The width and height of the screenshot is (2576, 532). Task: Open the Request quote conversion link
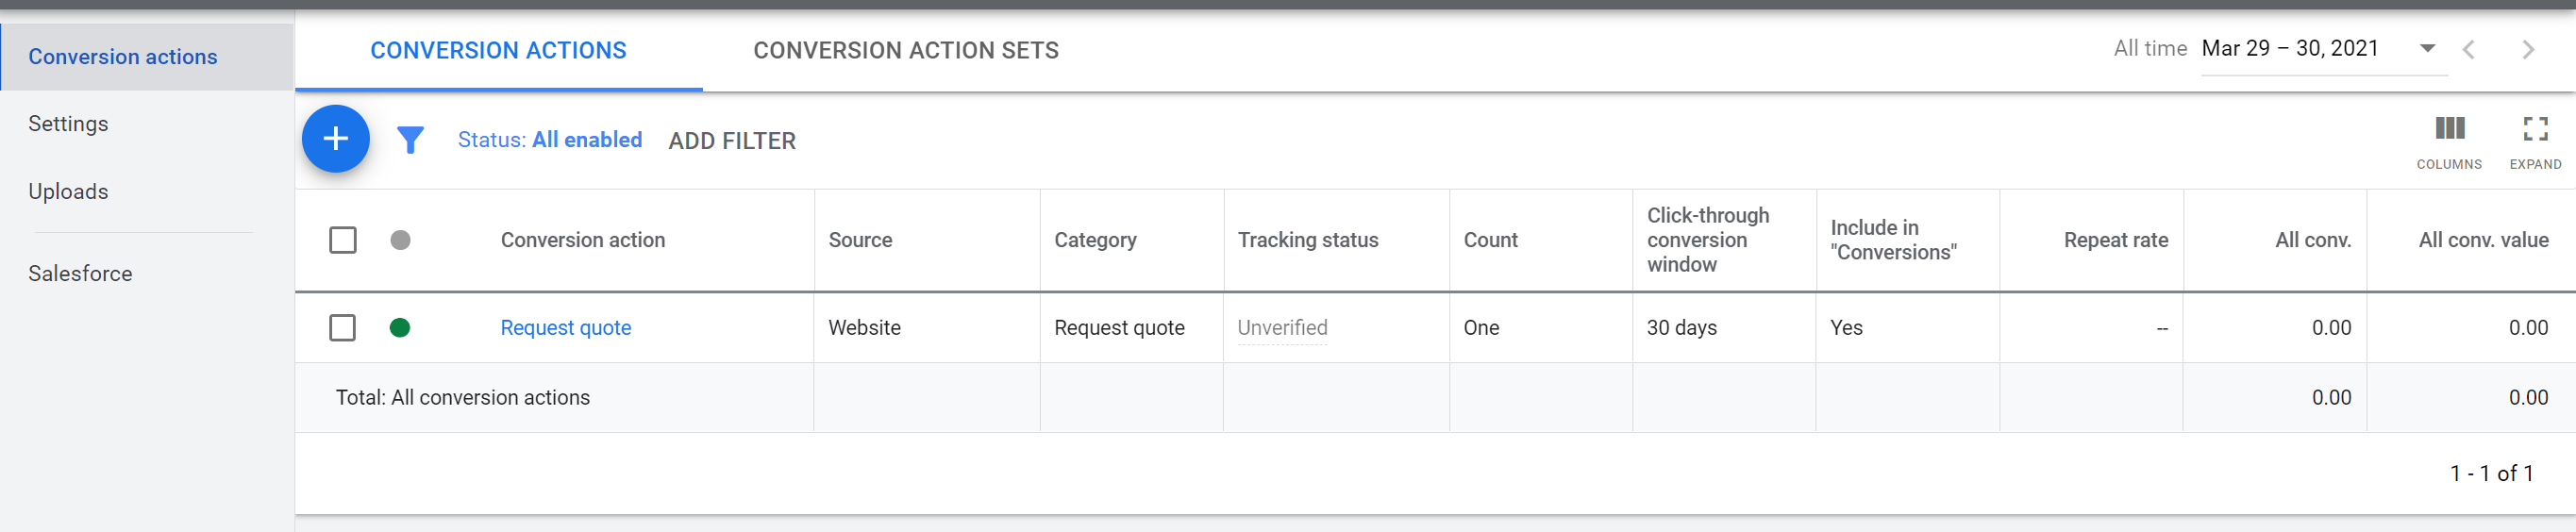565,328
